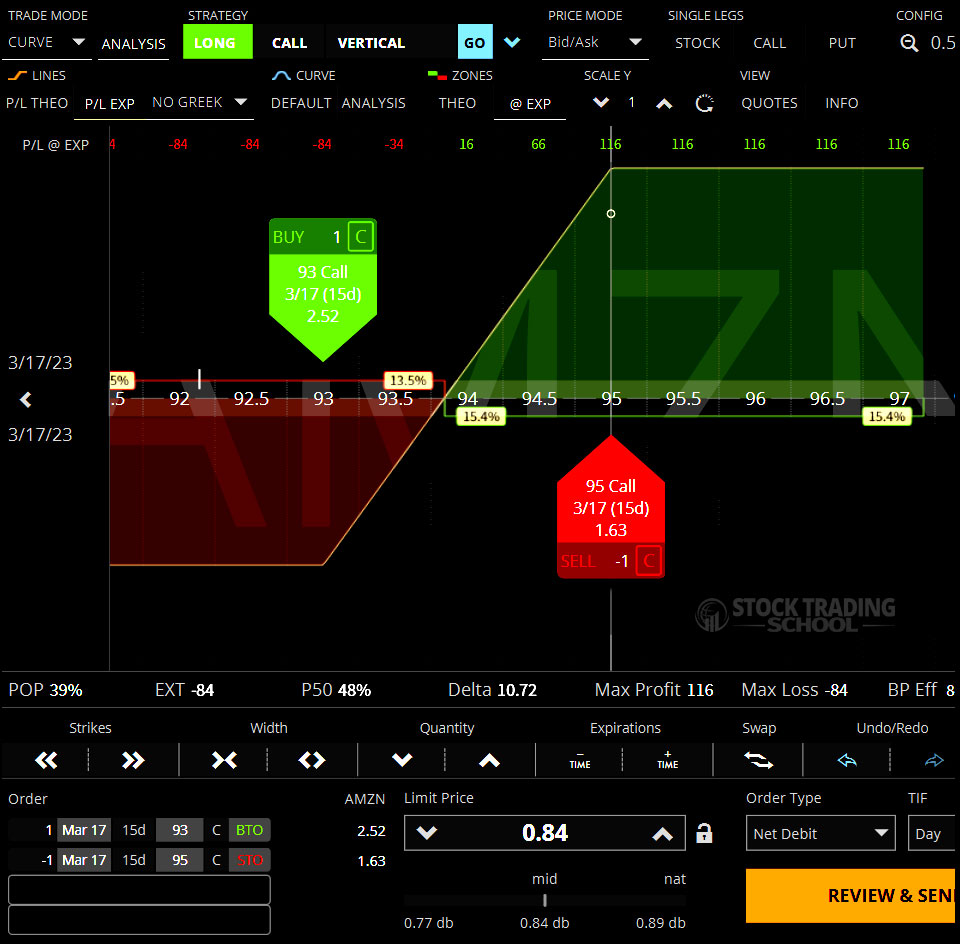Select the CALL strategy type
Image resolution: width=960 pixels, height=944 pixels.
[x=289, y=43]
